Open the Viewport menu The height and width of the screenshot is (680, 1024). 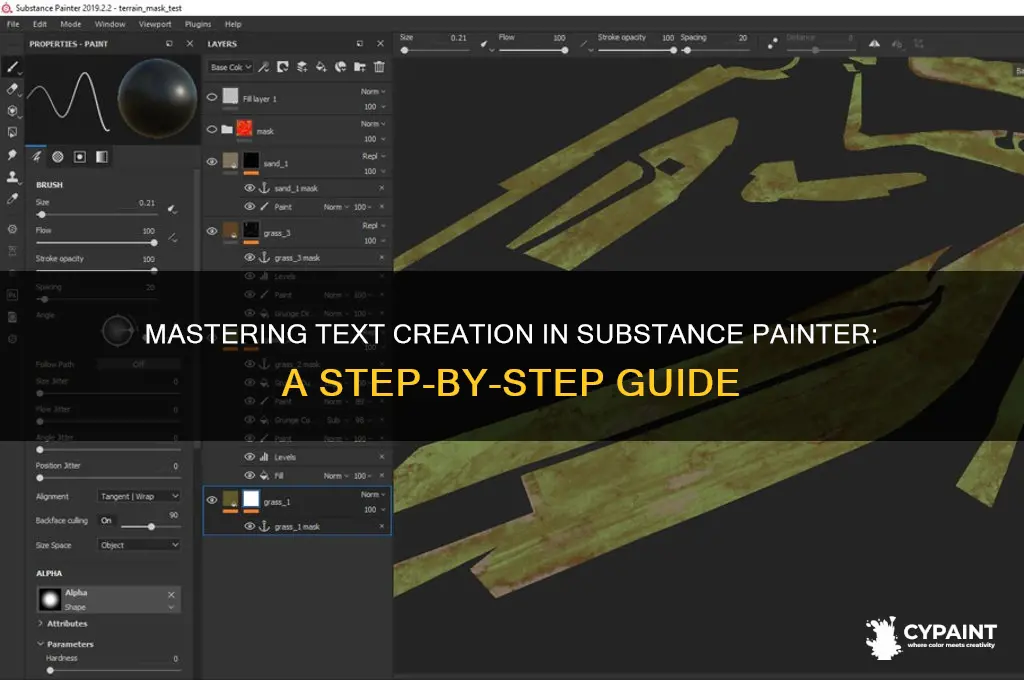[155, 24]
